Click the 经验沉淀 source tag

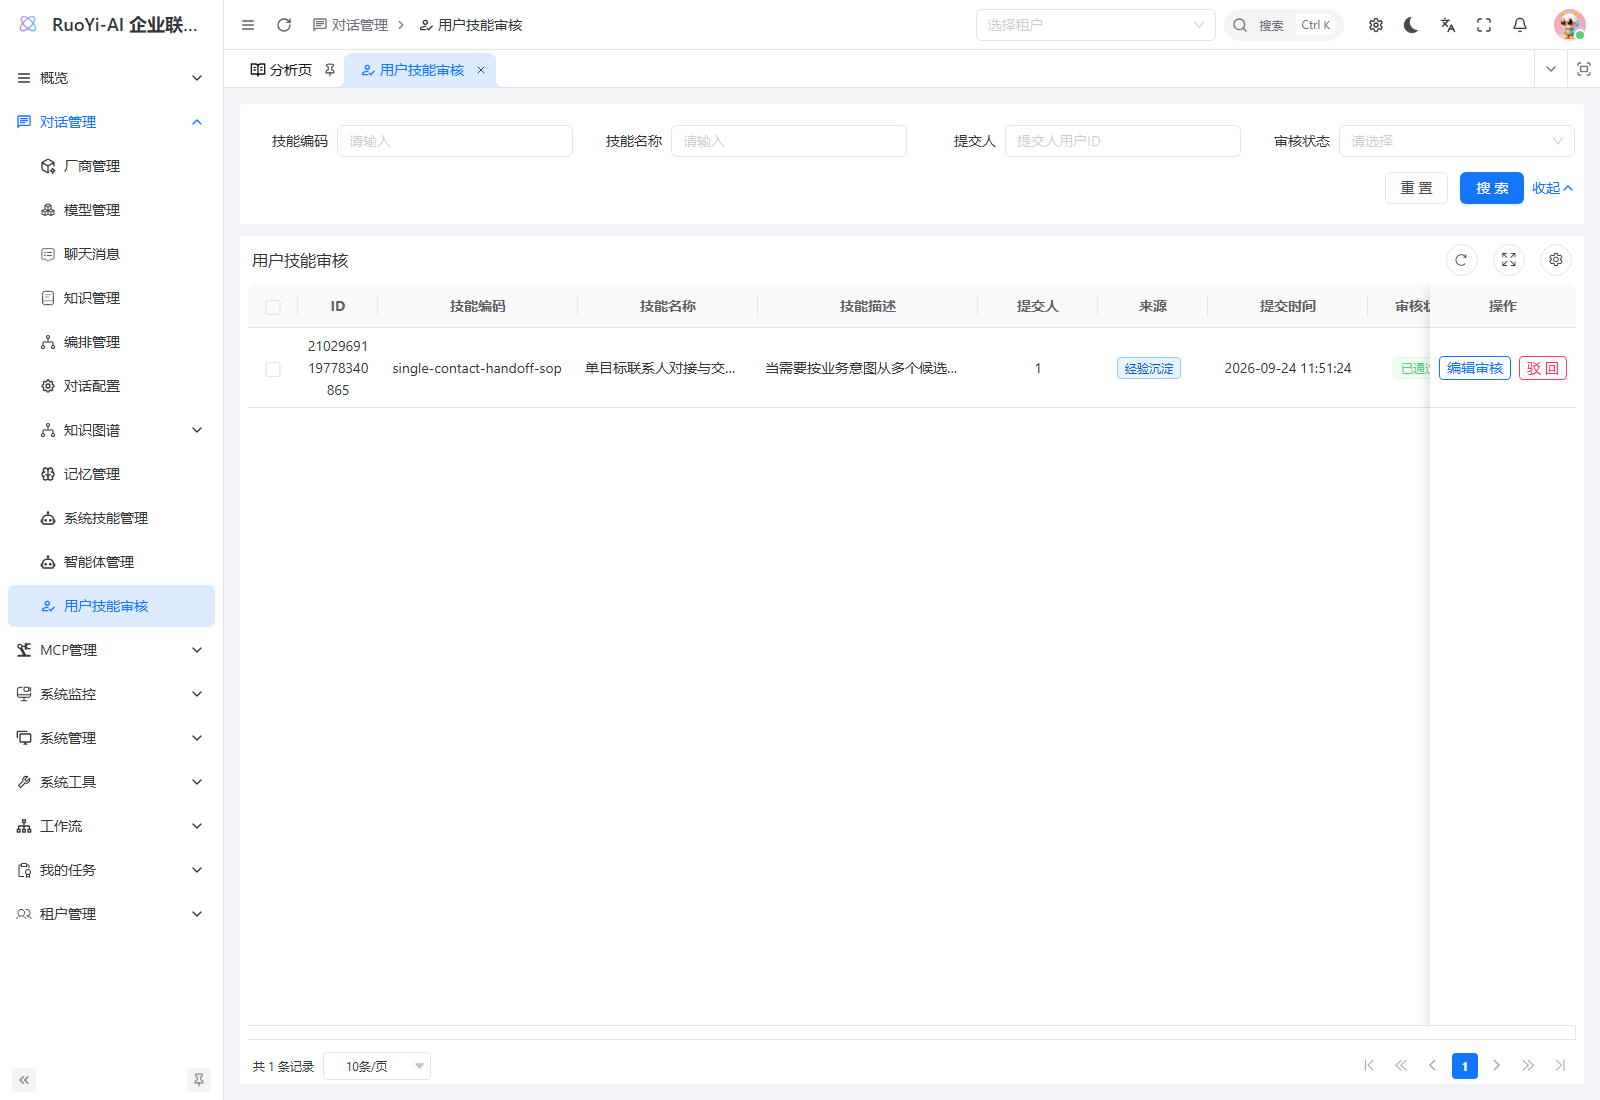point(1149,368)
